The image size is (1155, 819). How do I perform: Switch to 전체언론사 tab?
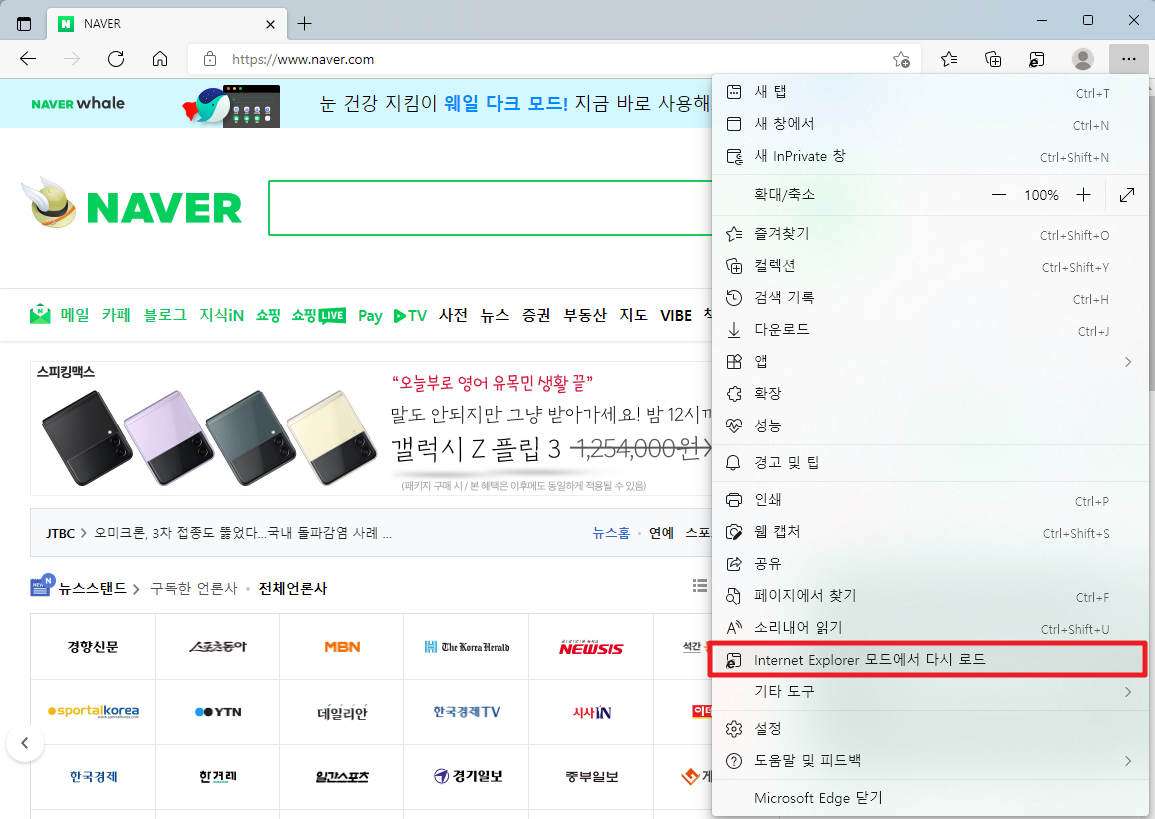point(292,588)
